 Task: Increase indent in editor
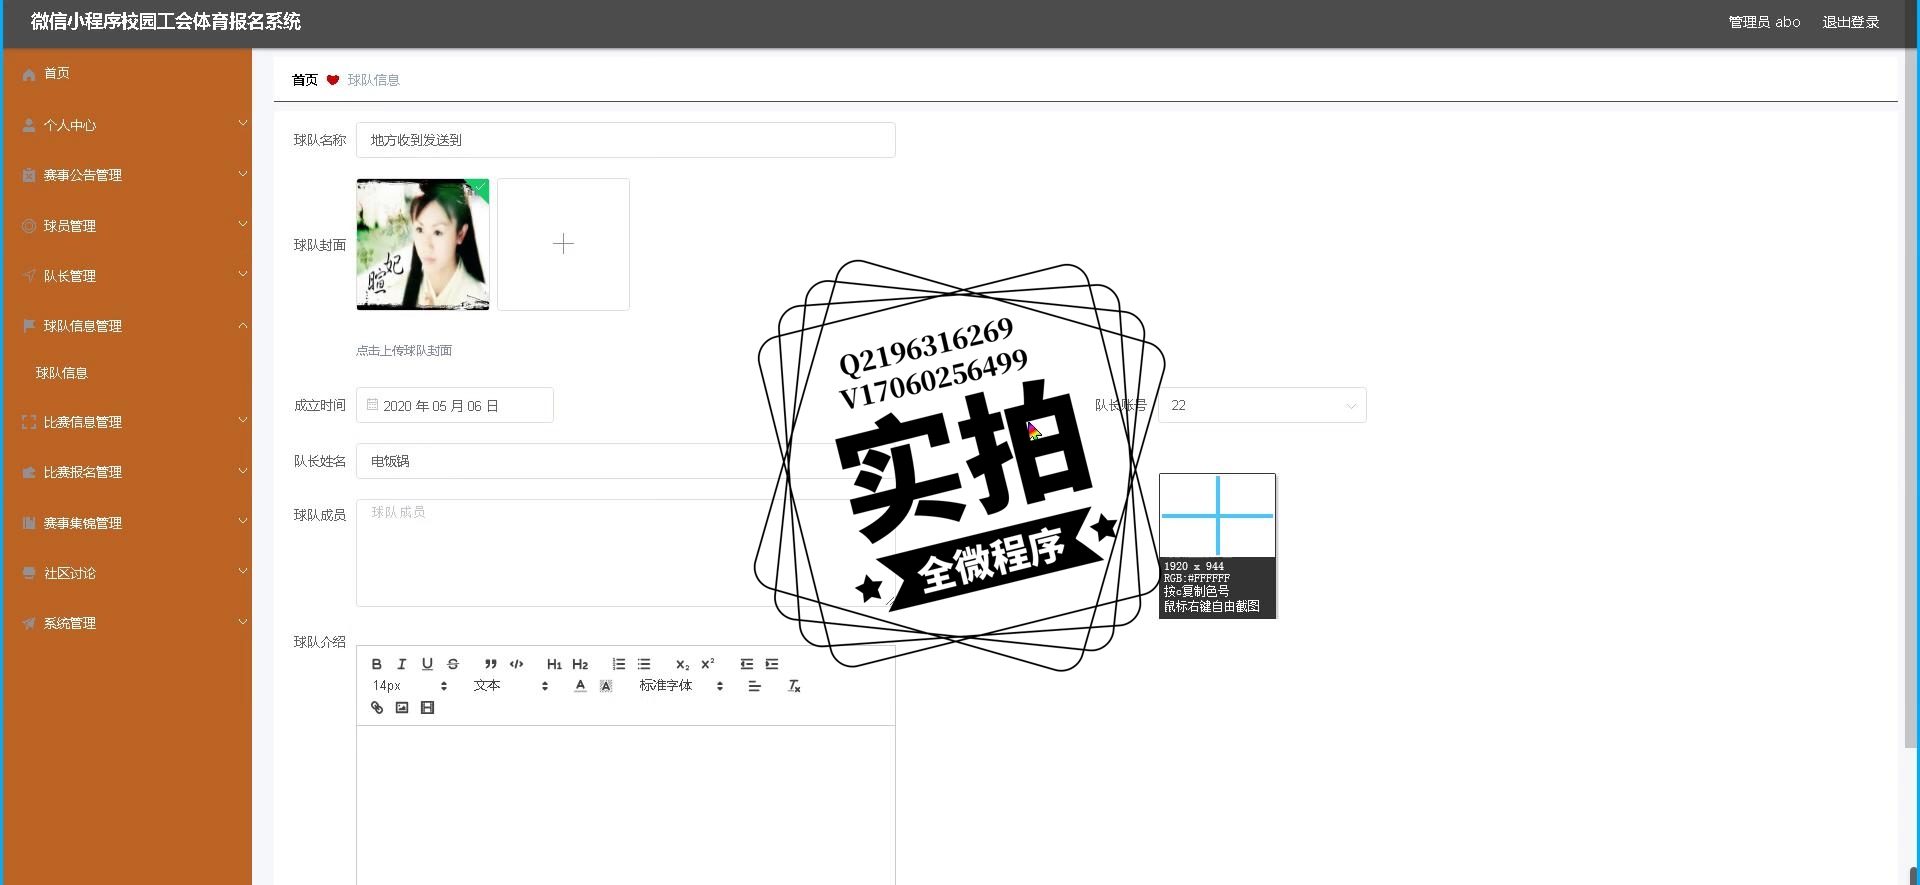(x=772, y=664)
